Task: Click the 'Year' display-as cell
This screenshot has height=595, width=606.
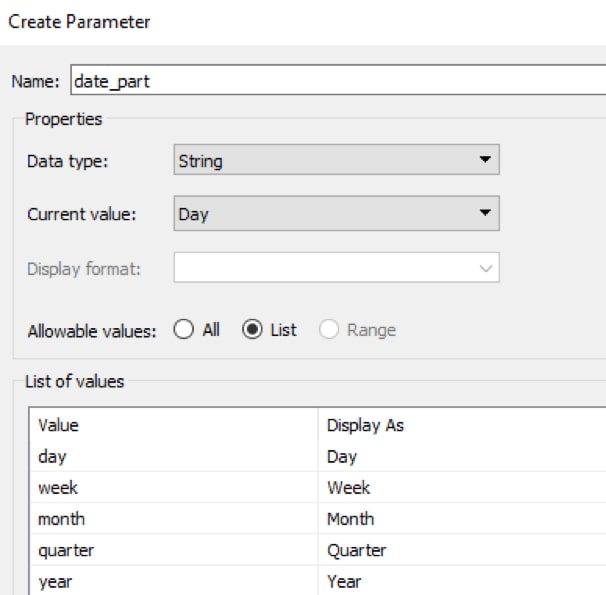Action: point(460,581)
